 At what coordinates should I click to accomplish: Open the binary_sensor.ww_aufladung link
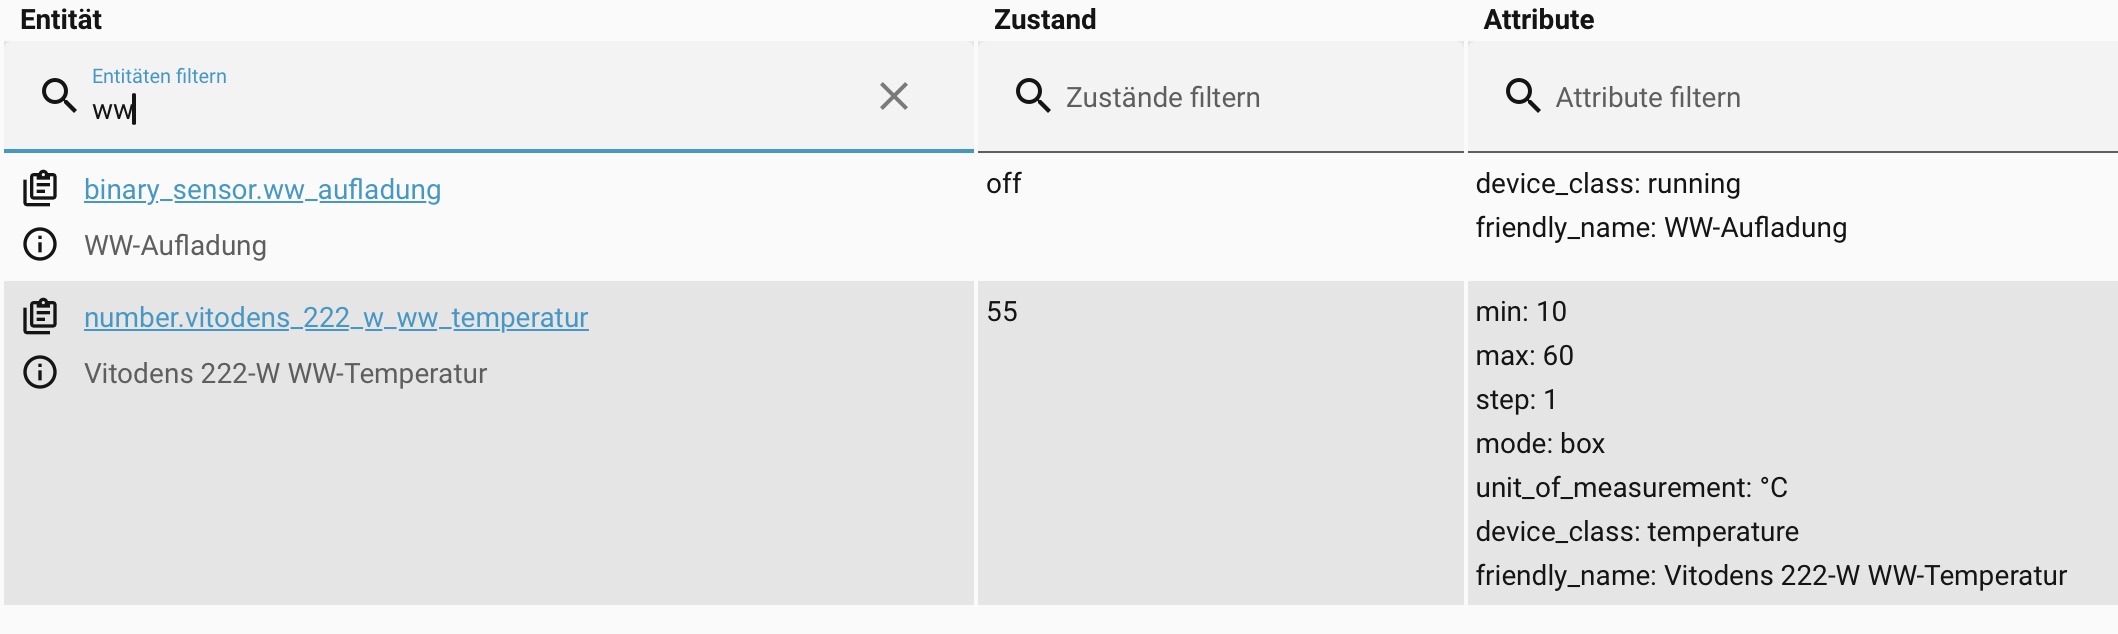tap(262, 189)
